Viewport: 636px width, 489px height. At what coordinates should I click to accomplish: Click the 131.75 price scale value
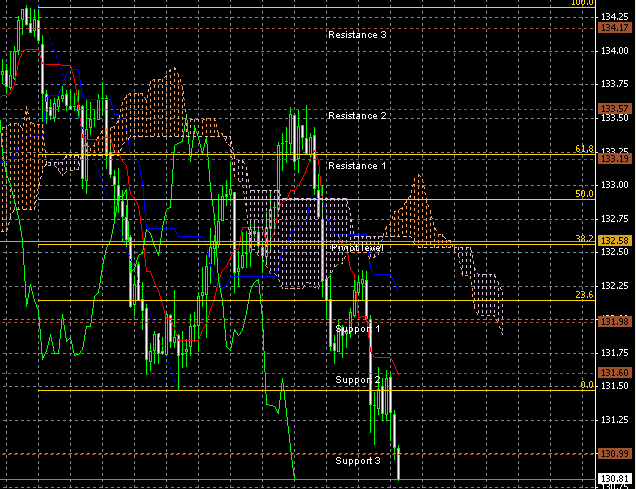coord(615,353)
